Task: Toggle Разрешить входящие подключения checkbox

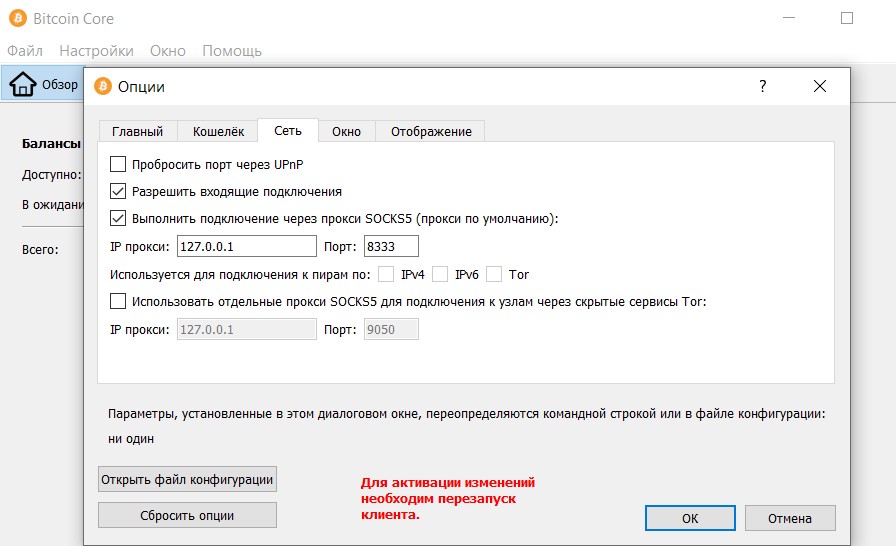Action: coord(118,191)
